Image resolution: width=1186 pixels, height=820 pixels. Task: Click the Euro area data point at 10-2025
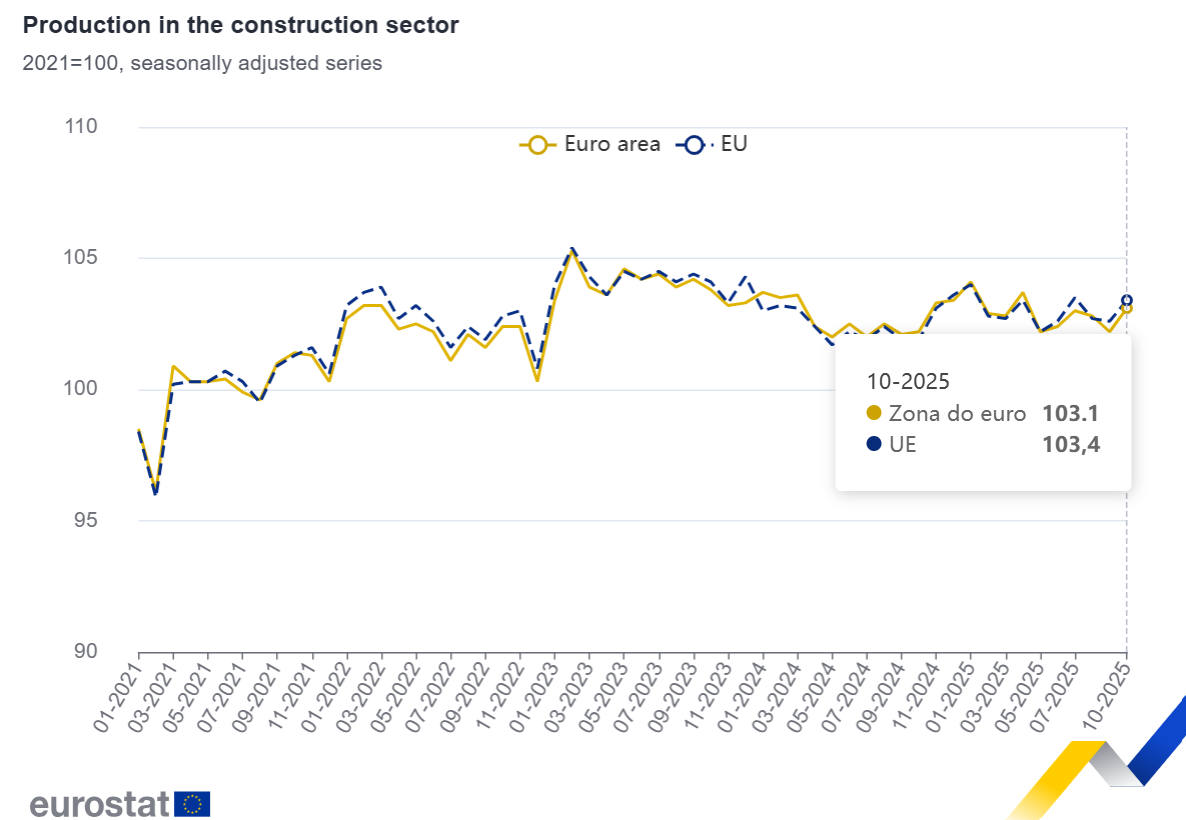[1126, 308]
